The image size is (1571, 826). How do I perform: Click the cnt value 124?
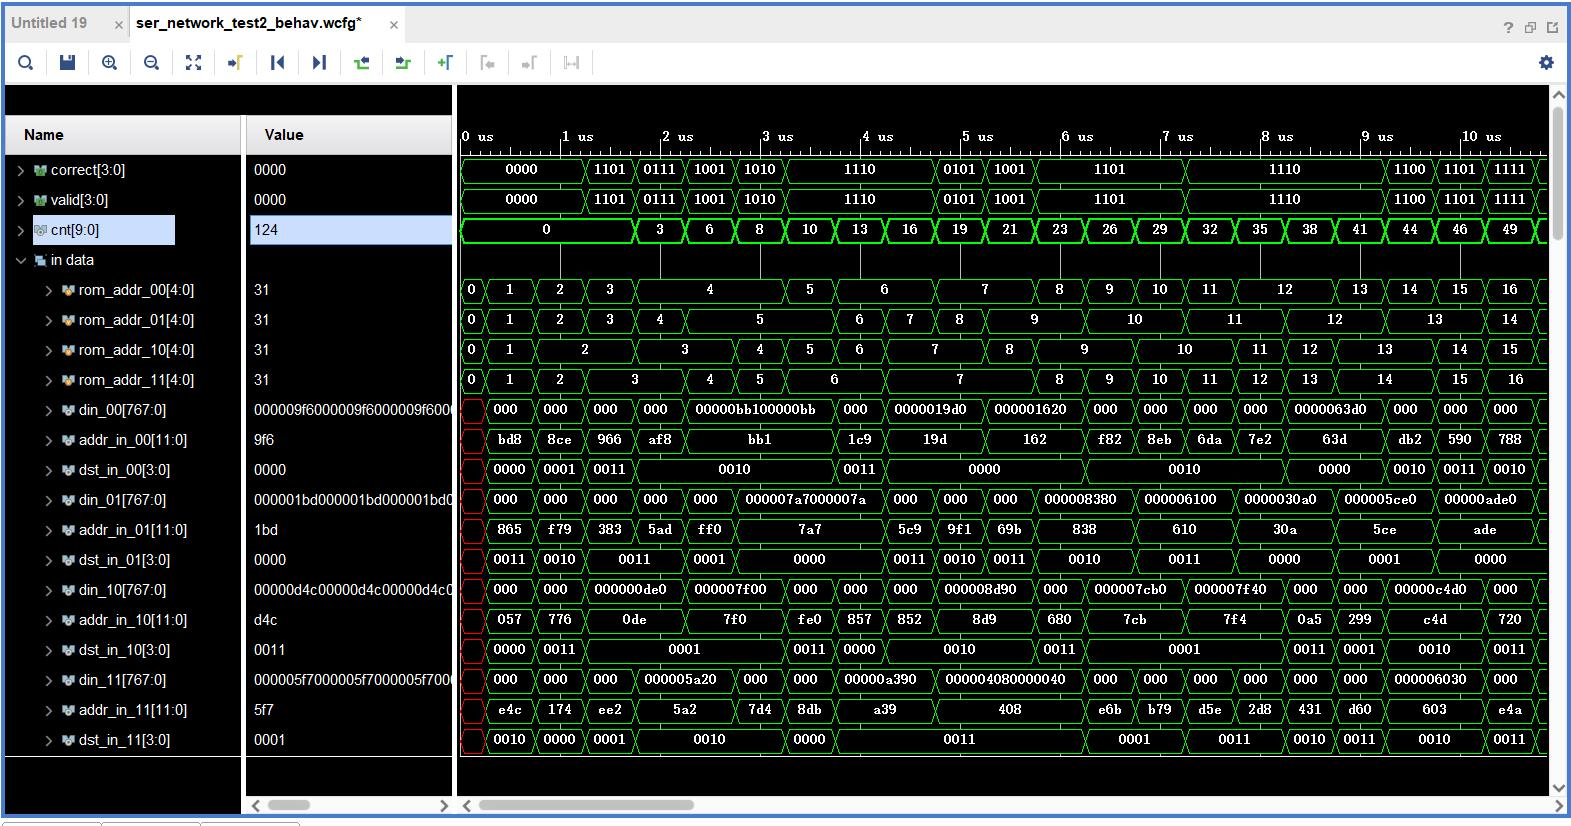pyautogui.click(x=350, y=230)
